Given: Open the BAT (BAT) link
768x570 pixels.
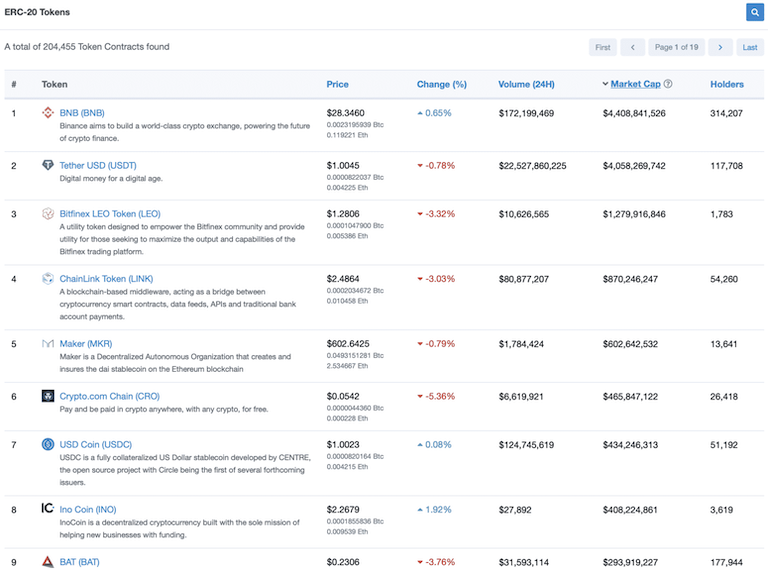Looking at the screenshot, I should click(79, 562).
